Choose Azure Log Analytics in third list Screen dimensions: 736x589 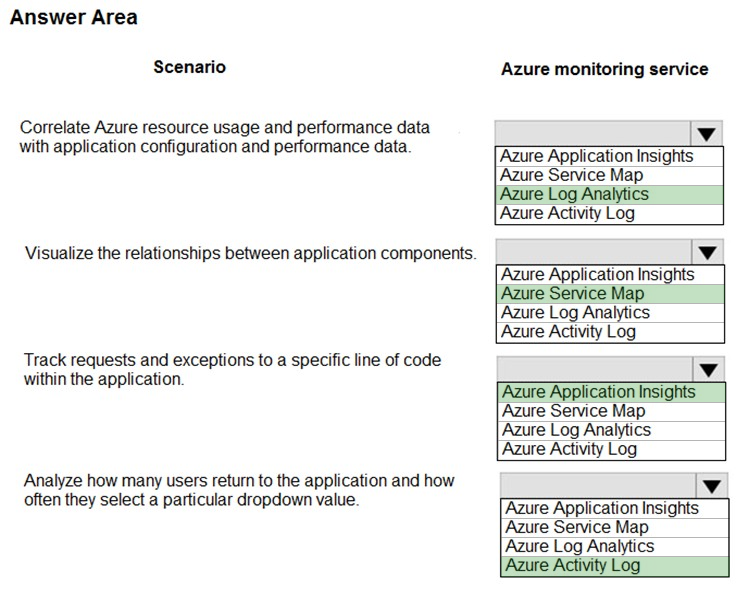(x=612, y=431)
